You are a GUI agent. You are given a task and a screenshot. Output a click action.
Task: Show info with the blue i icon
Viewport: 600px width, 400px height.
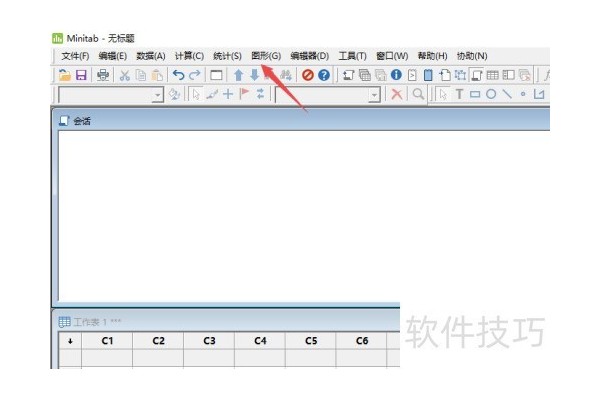pos(396,75)
